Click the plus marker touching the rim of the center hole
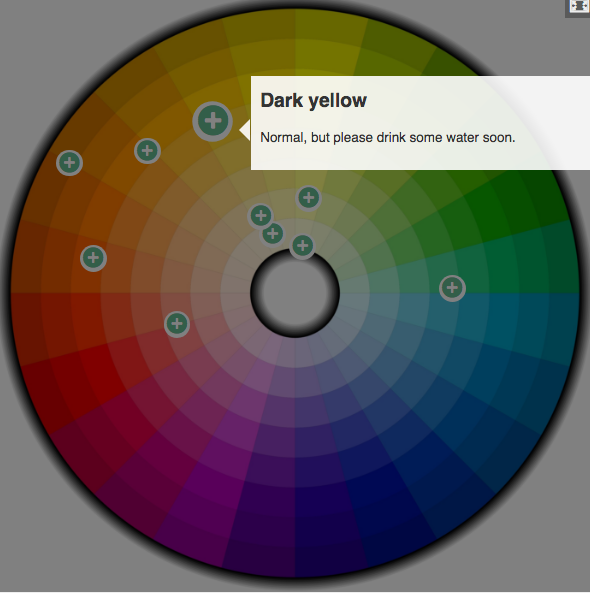 tap(302, 246)
